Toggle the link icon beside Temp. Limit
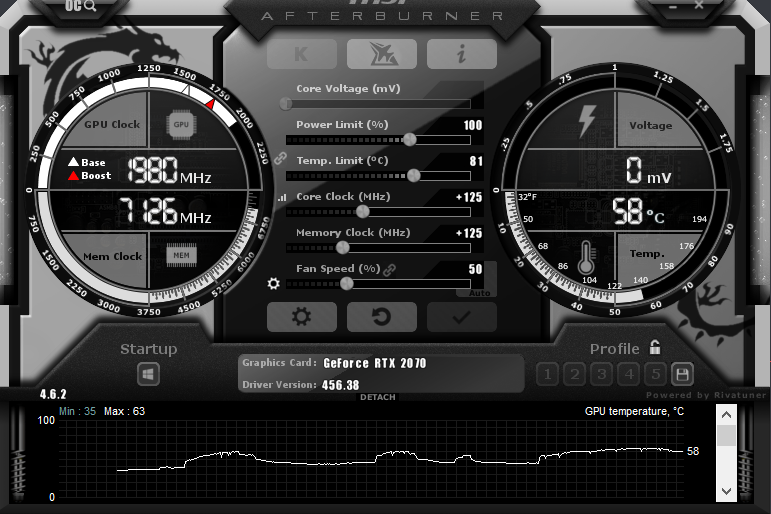 (x=280, y=158)
